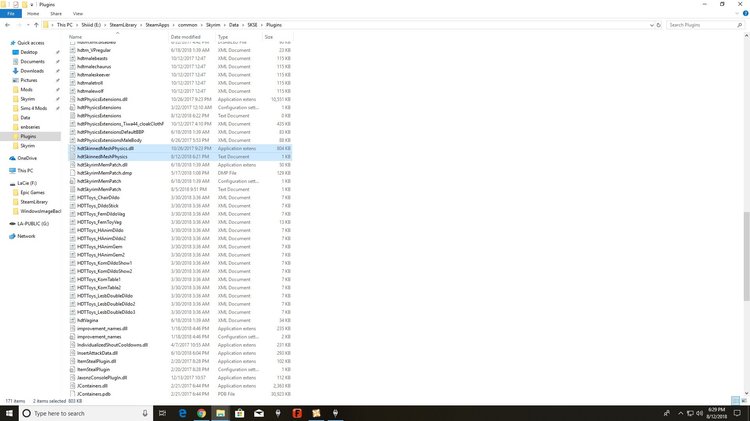Click the vertical scrollbar of file list
This screenshot has height=421, width=750.
pos(746,256)
